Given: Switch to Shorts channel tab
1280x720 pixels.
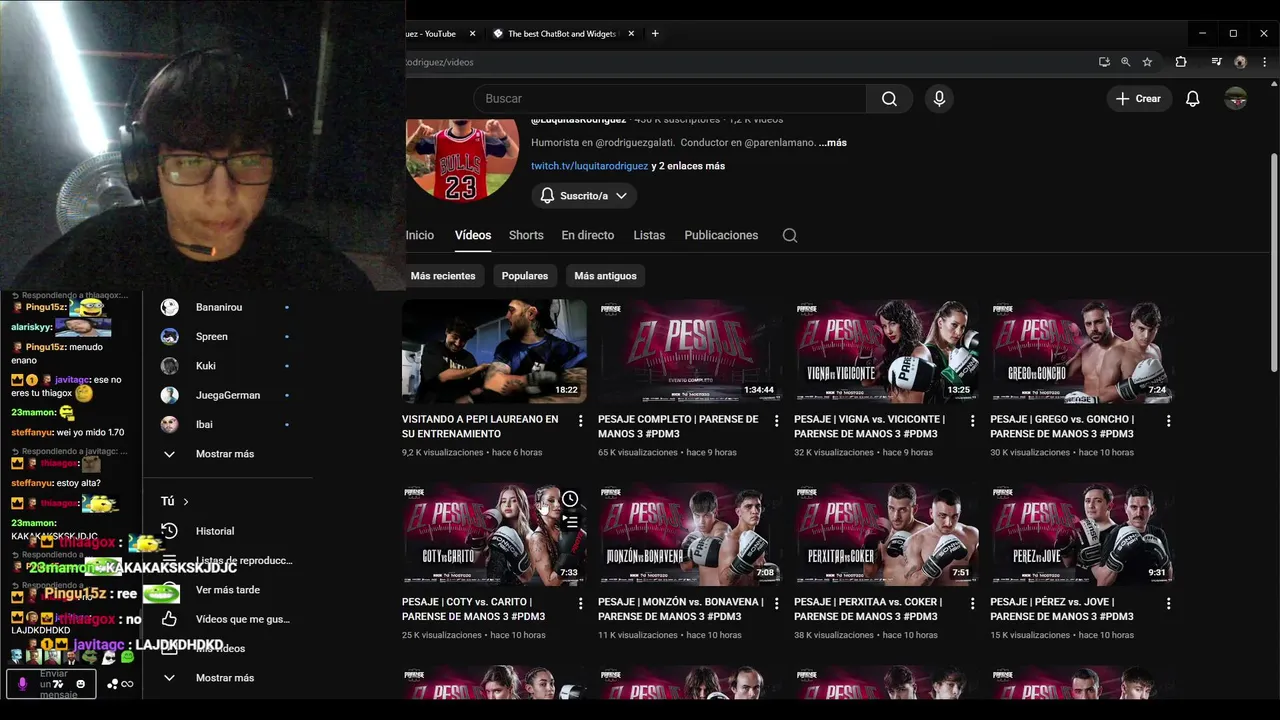Looking at the screenshot, I should [526, 235].
